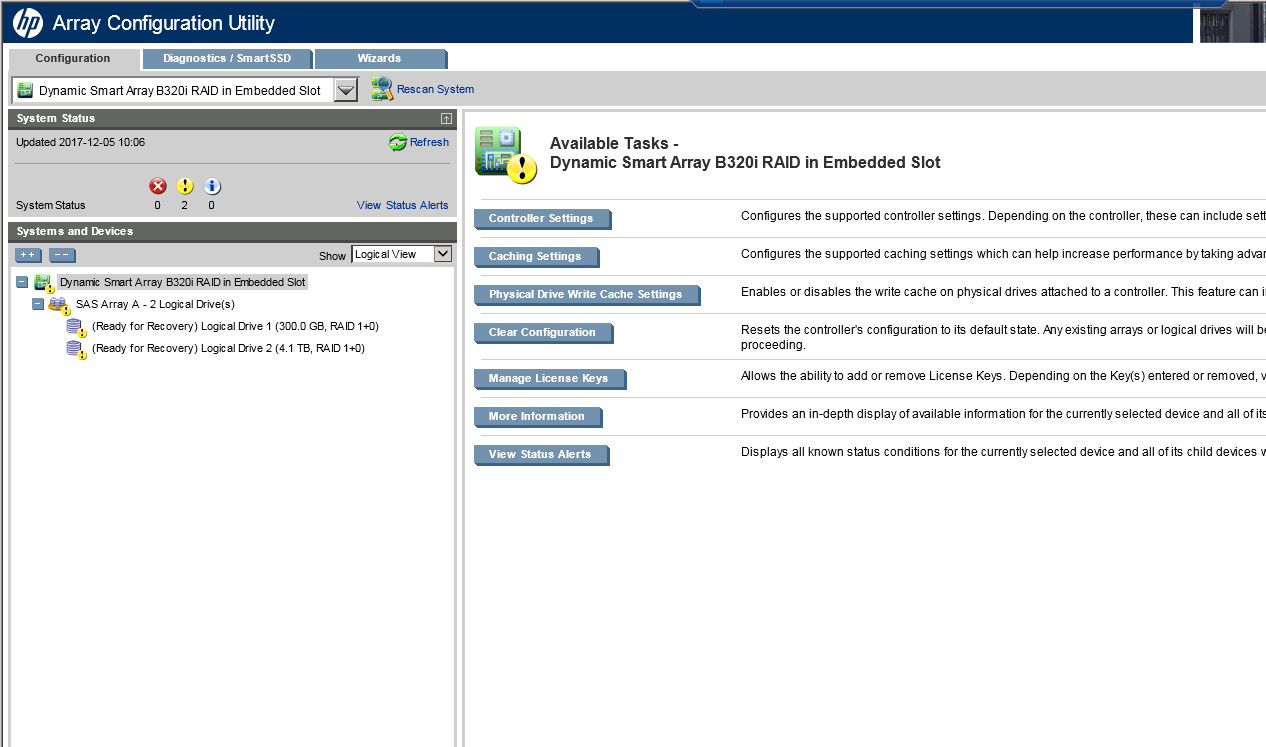The height and width of the screenshot is (747, 1266).
Task: Open Manage License Keys task
Action: point(550,379)
